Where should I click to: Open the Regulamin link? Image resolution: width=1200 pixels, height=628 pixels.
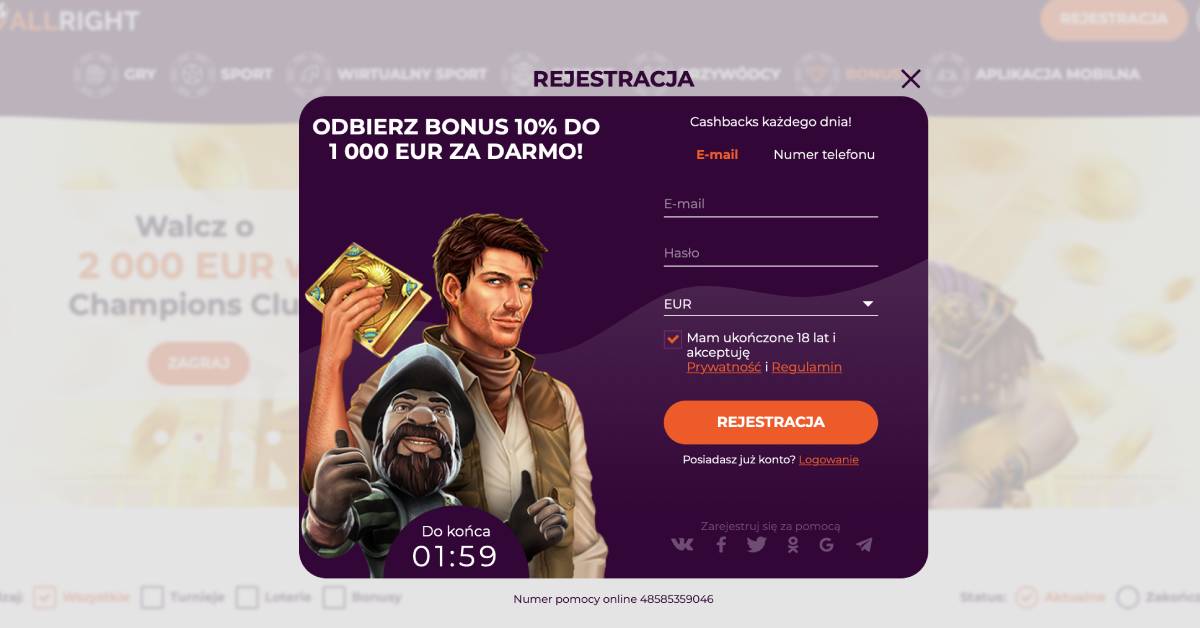pos(806,367)
